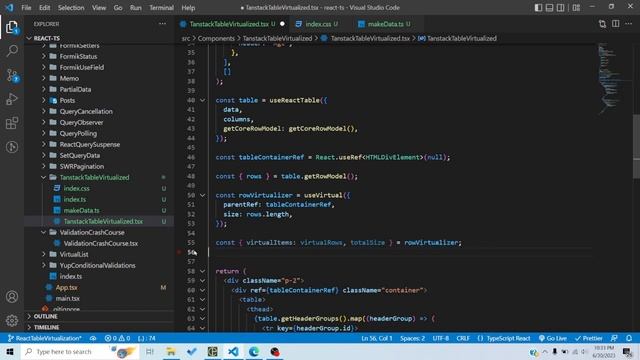This screenshot has width=640, height=360.
Task: Open the Manage gear icon
Action: 12,320
